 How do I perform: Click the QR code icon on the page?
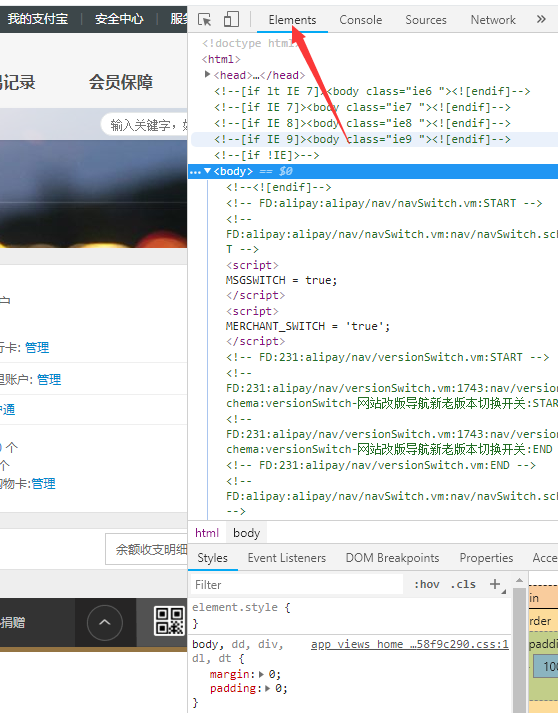point(170,621)
